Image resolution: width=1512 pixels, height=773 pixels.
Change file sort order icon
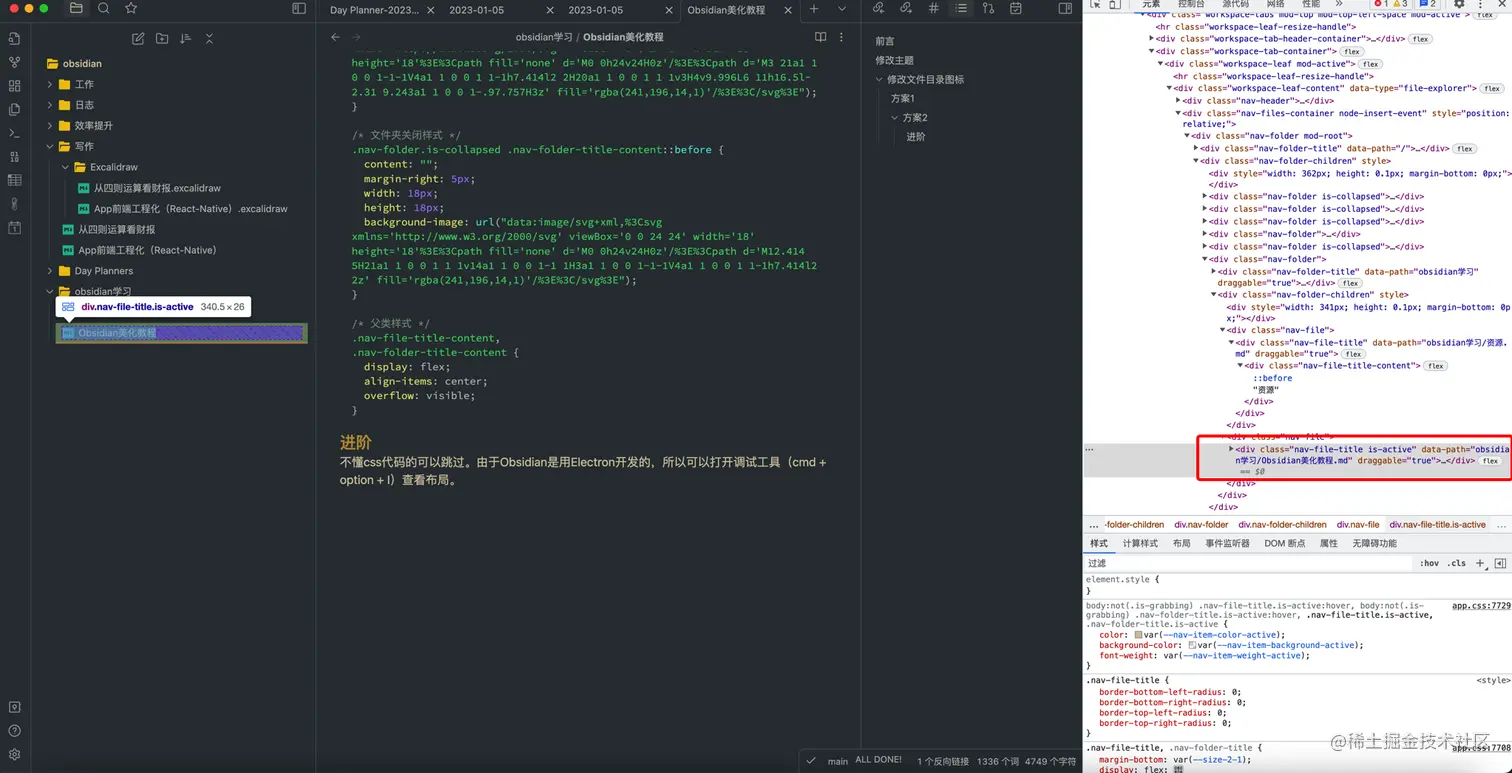pyautogui.click(x=186, y=38)
